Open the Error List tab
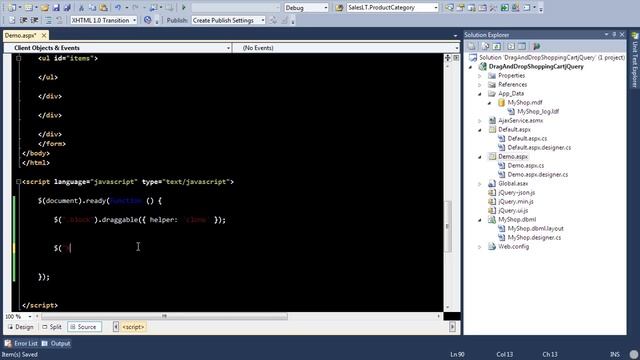640x360 pixels. 26,344
